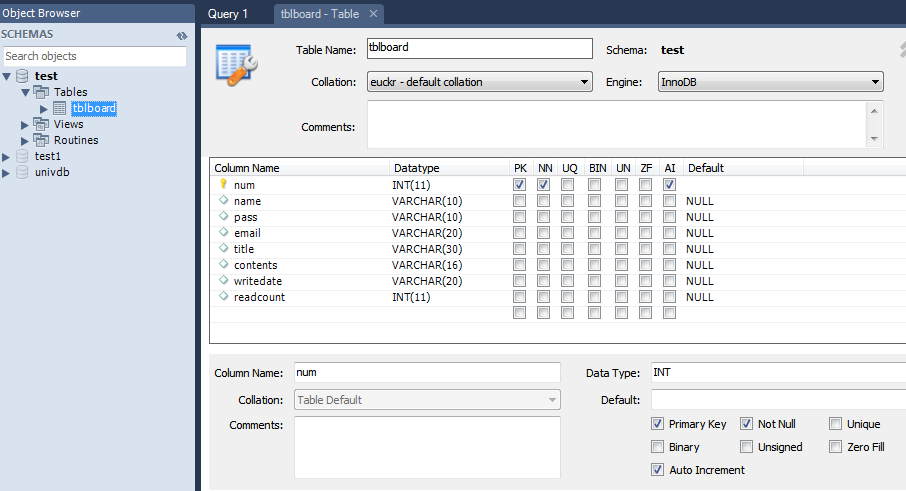Toggle the Not Null checkbox
The height and width of the screenshot is (491, 906).
click(747, 424)
